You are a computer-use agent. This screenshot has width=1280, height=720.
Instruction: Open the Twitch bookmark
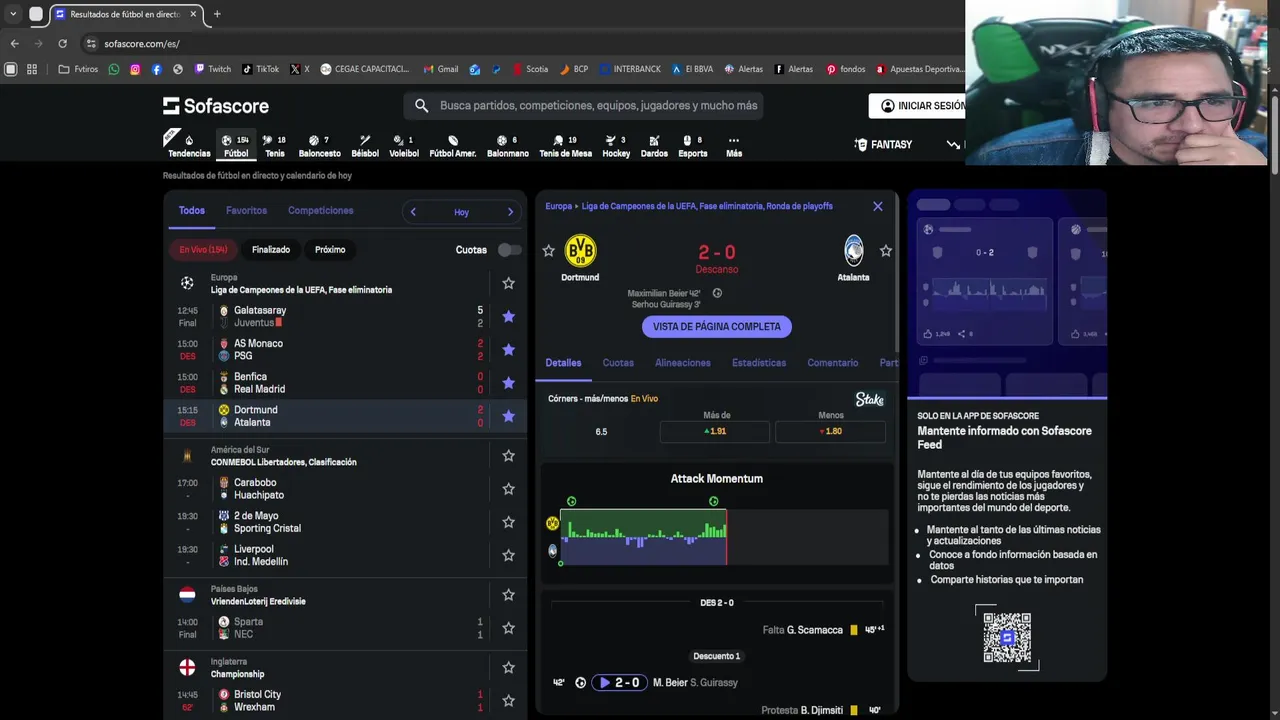tap(213, 69)
